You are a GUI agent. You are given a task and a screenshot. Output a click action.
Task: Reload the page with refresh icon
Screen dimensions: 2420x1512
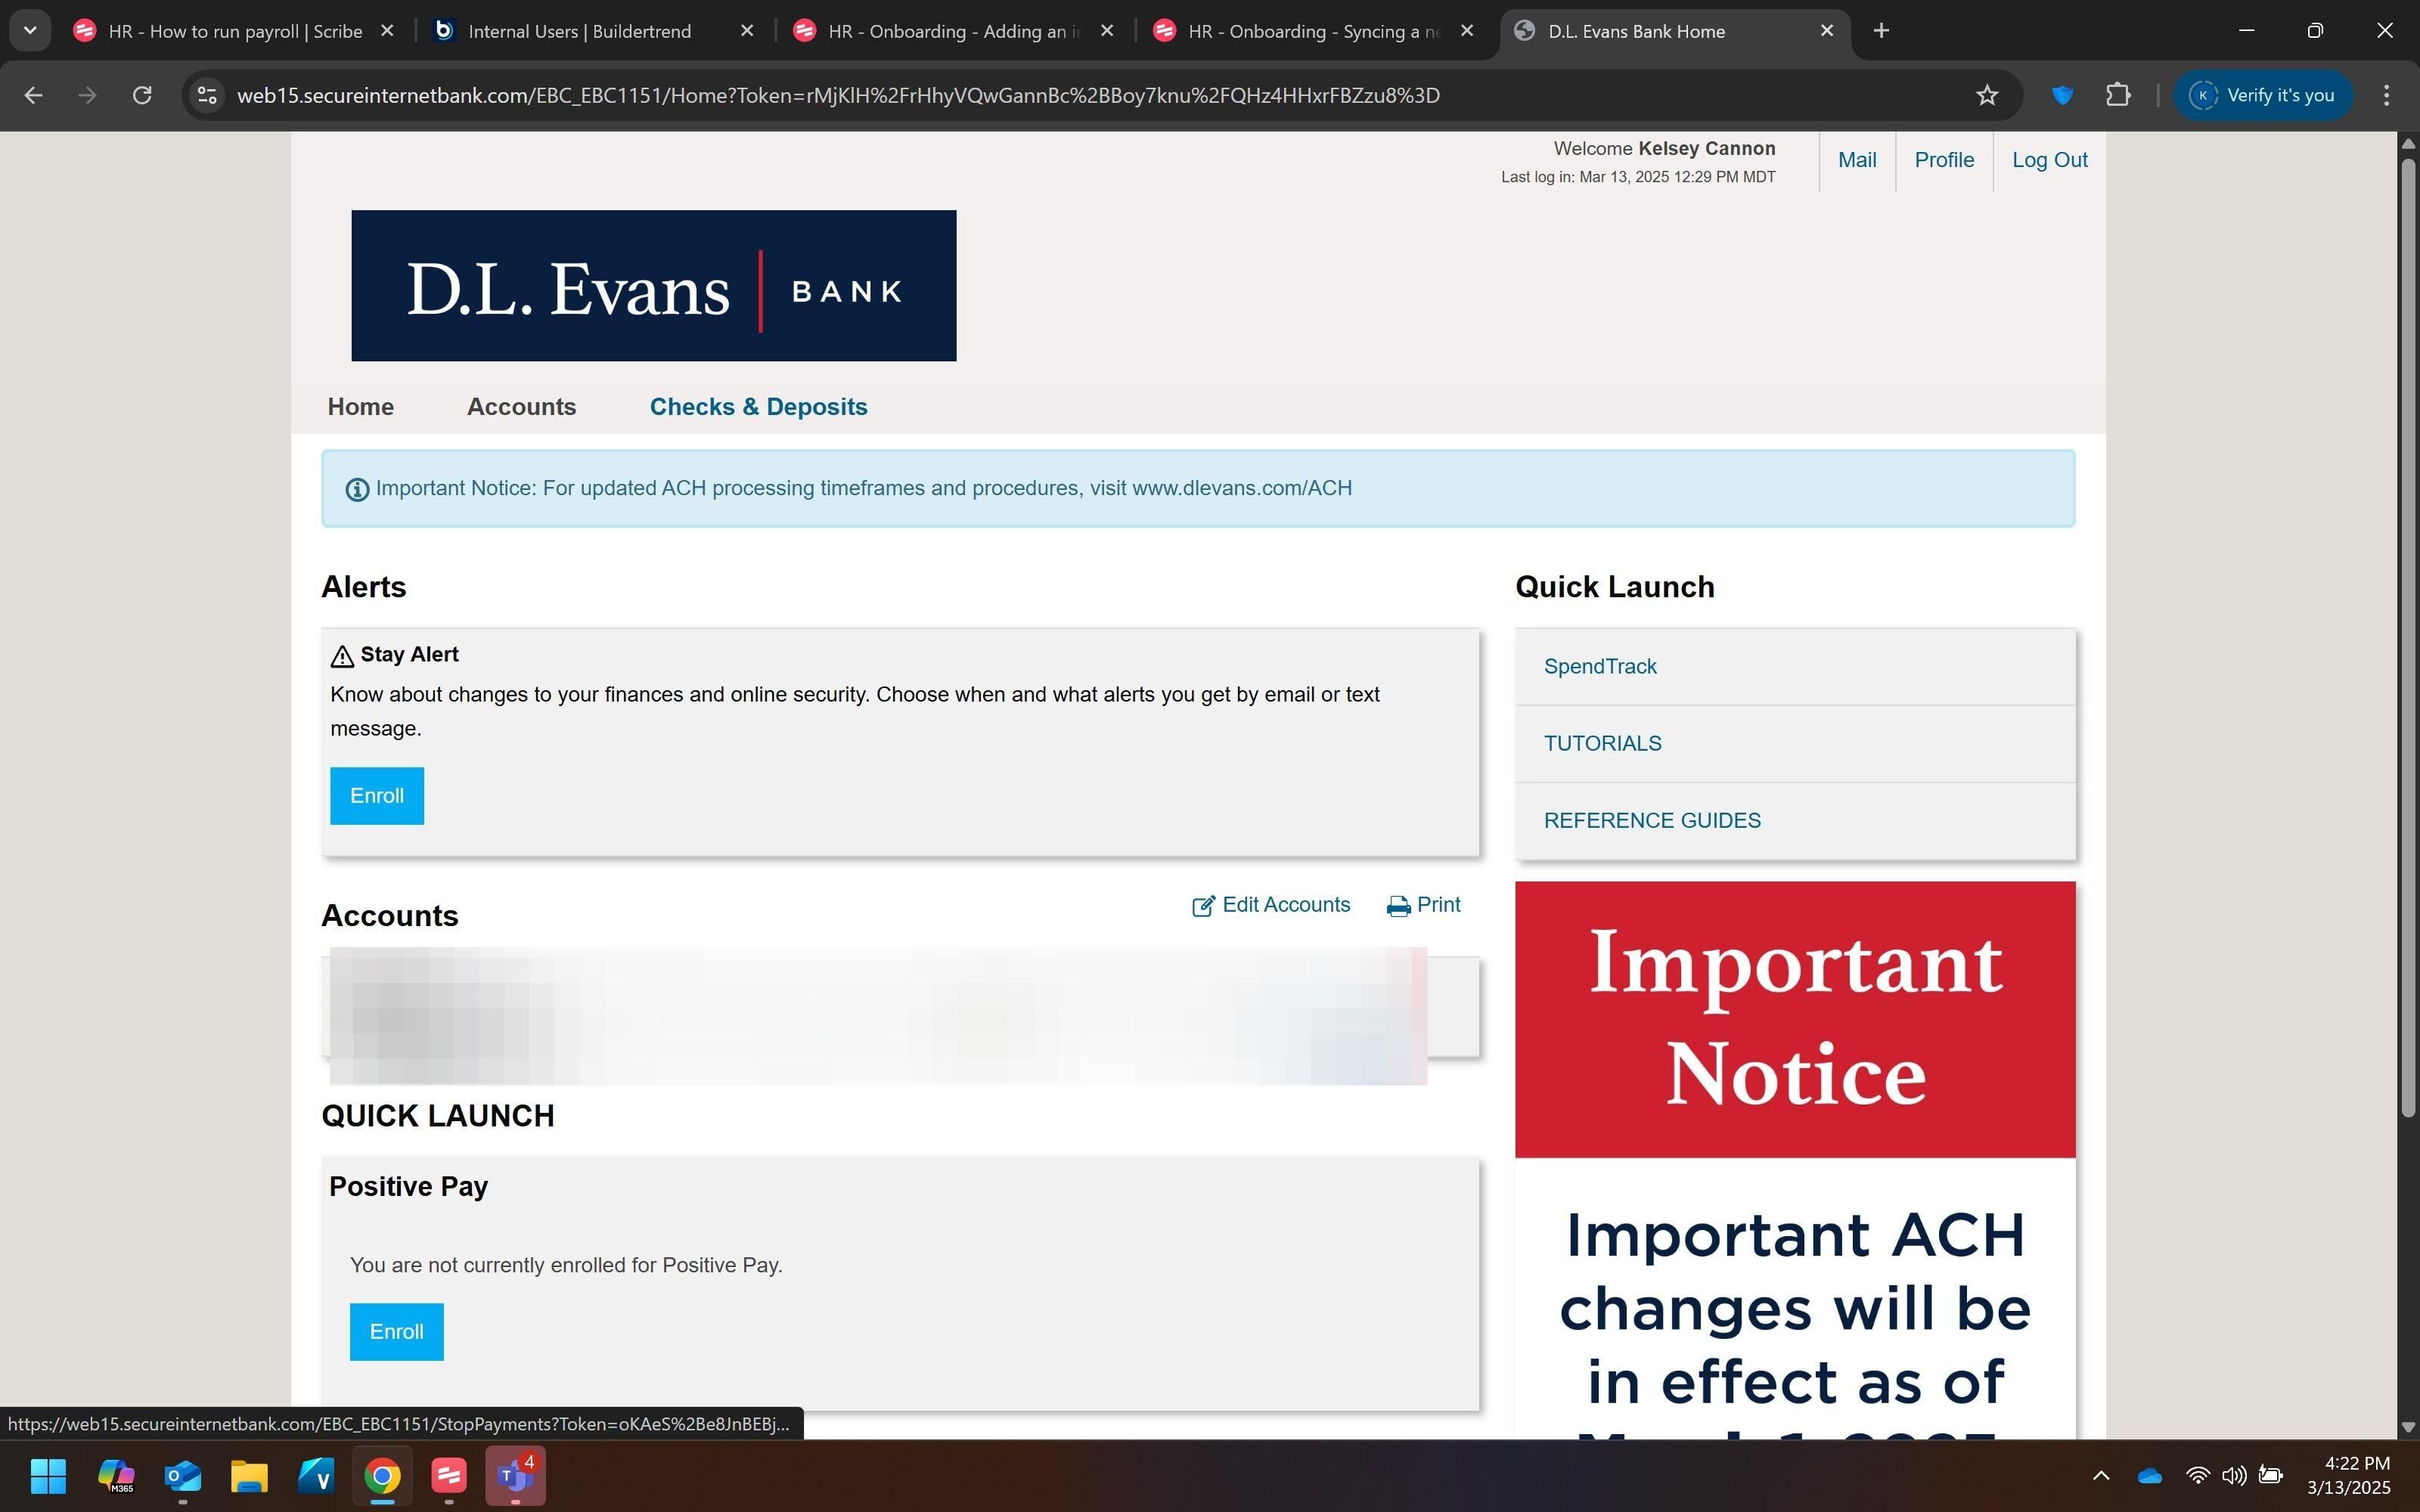(142, 95)
